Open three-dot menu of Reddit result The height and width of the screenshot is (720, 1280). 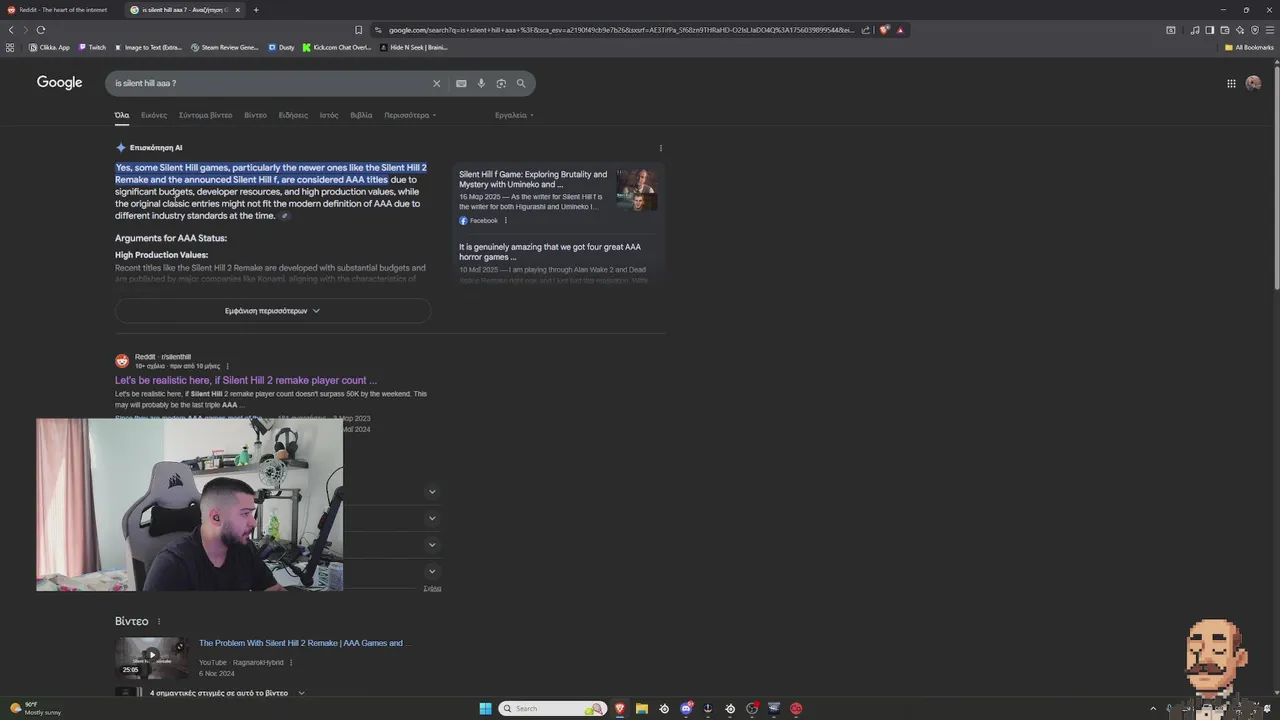227,366
